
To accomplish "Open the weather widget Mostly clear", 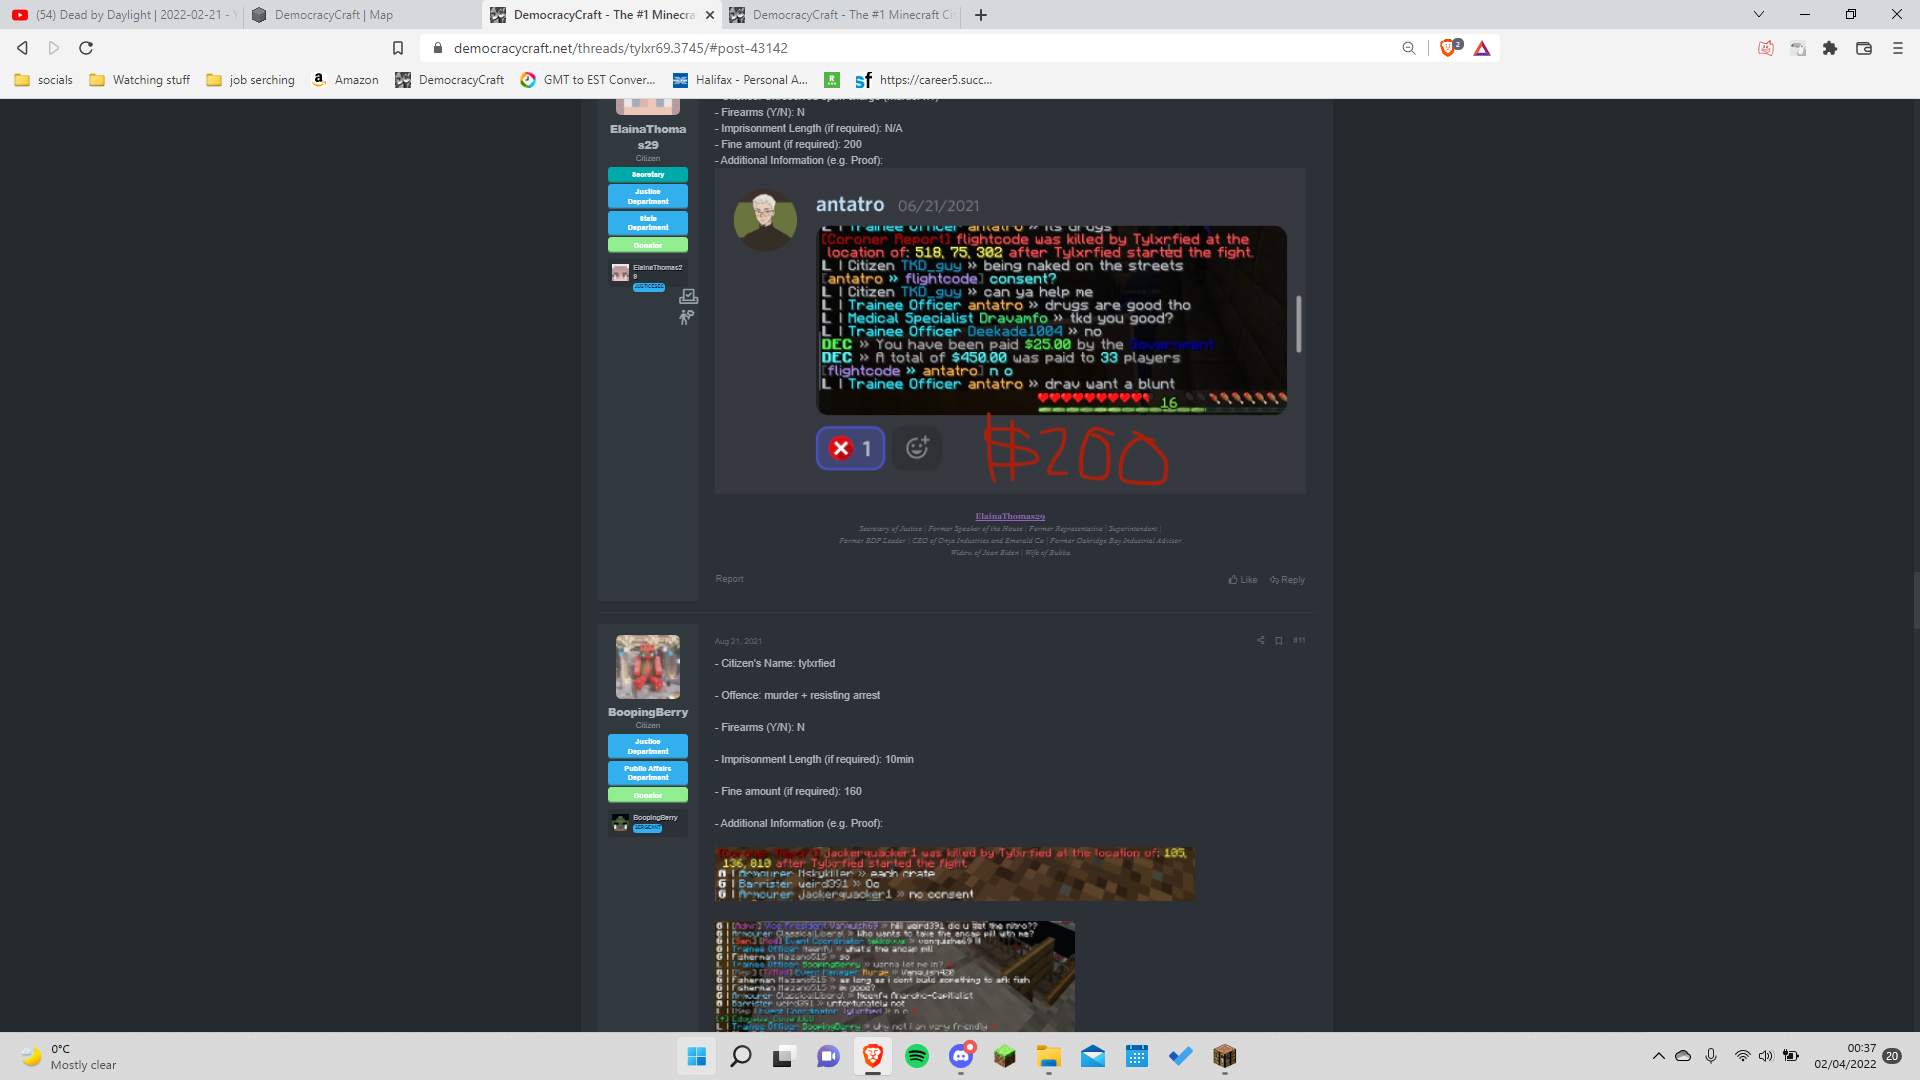I will (70, 1056).
